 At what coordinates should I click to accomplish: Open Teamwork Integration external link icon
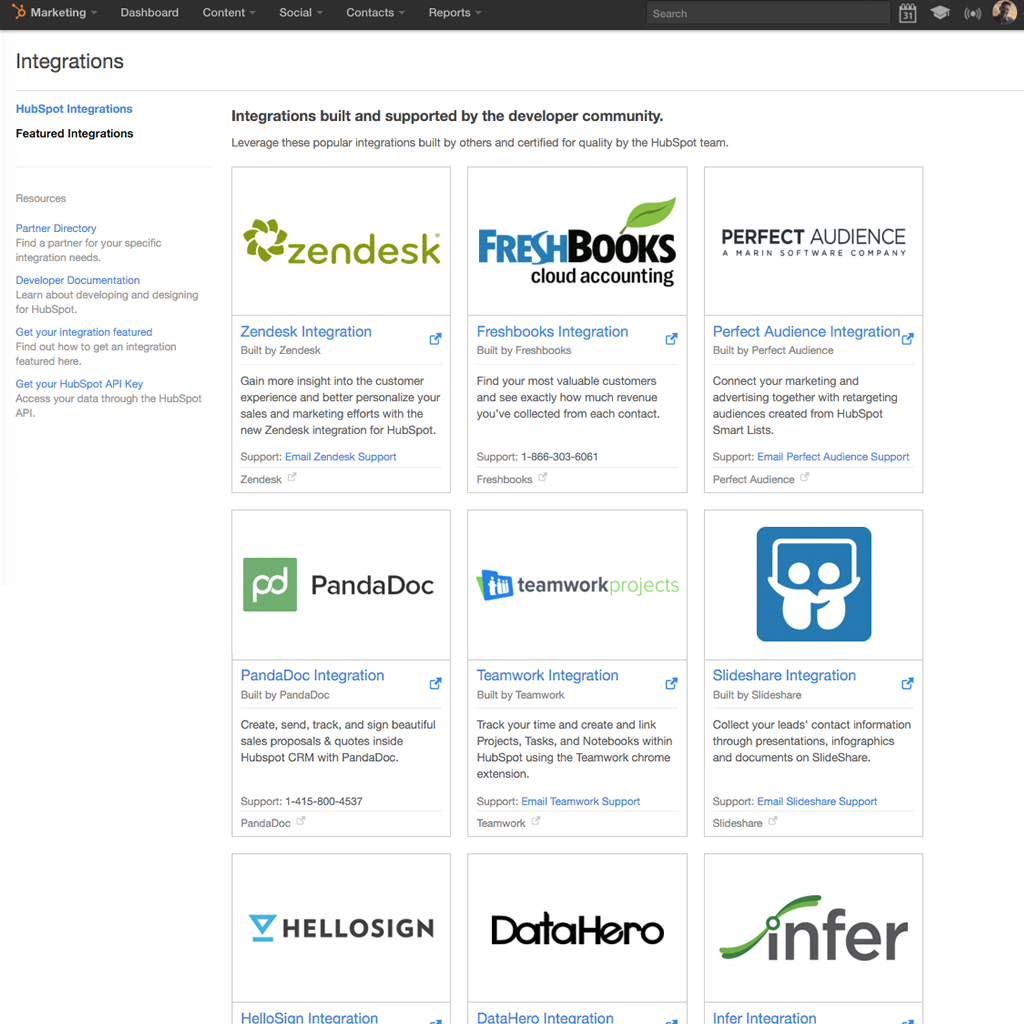pyautogui.click(x=671, y=683)
